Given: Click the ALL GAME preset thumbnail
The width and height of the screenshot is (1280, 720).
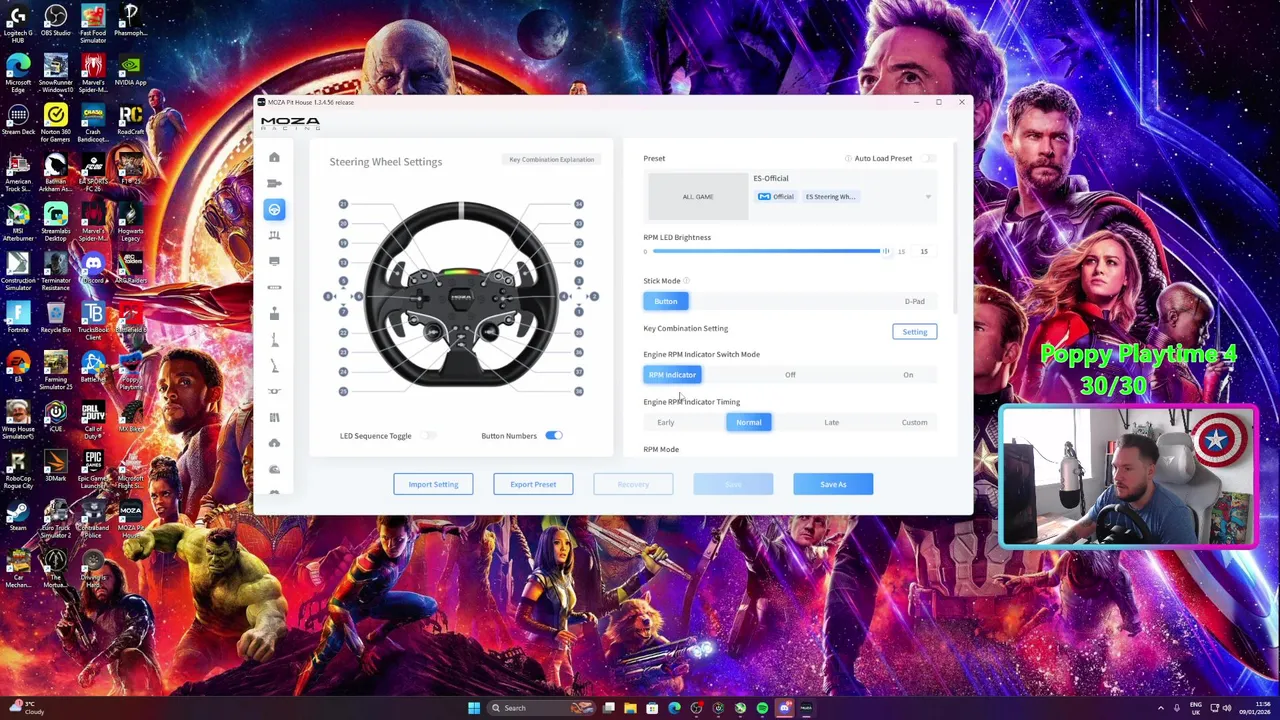Looking at the screenshot, I should click(698, 197).
